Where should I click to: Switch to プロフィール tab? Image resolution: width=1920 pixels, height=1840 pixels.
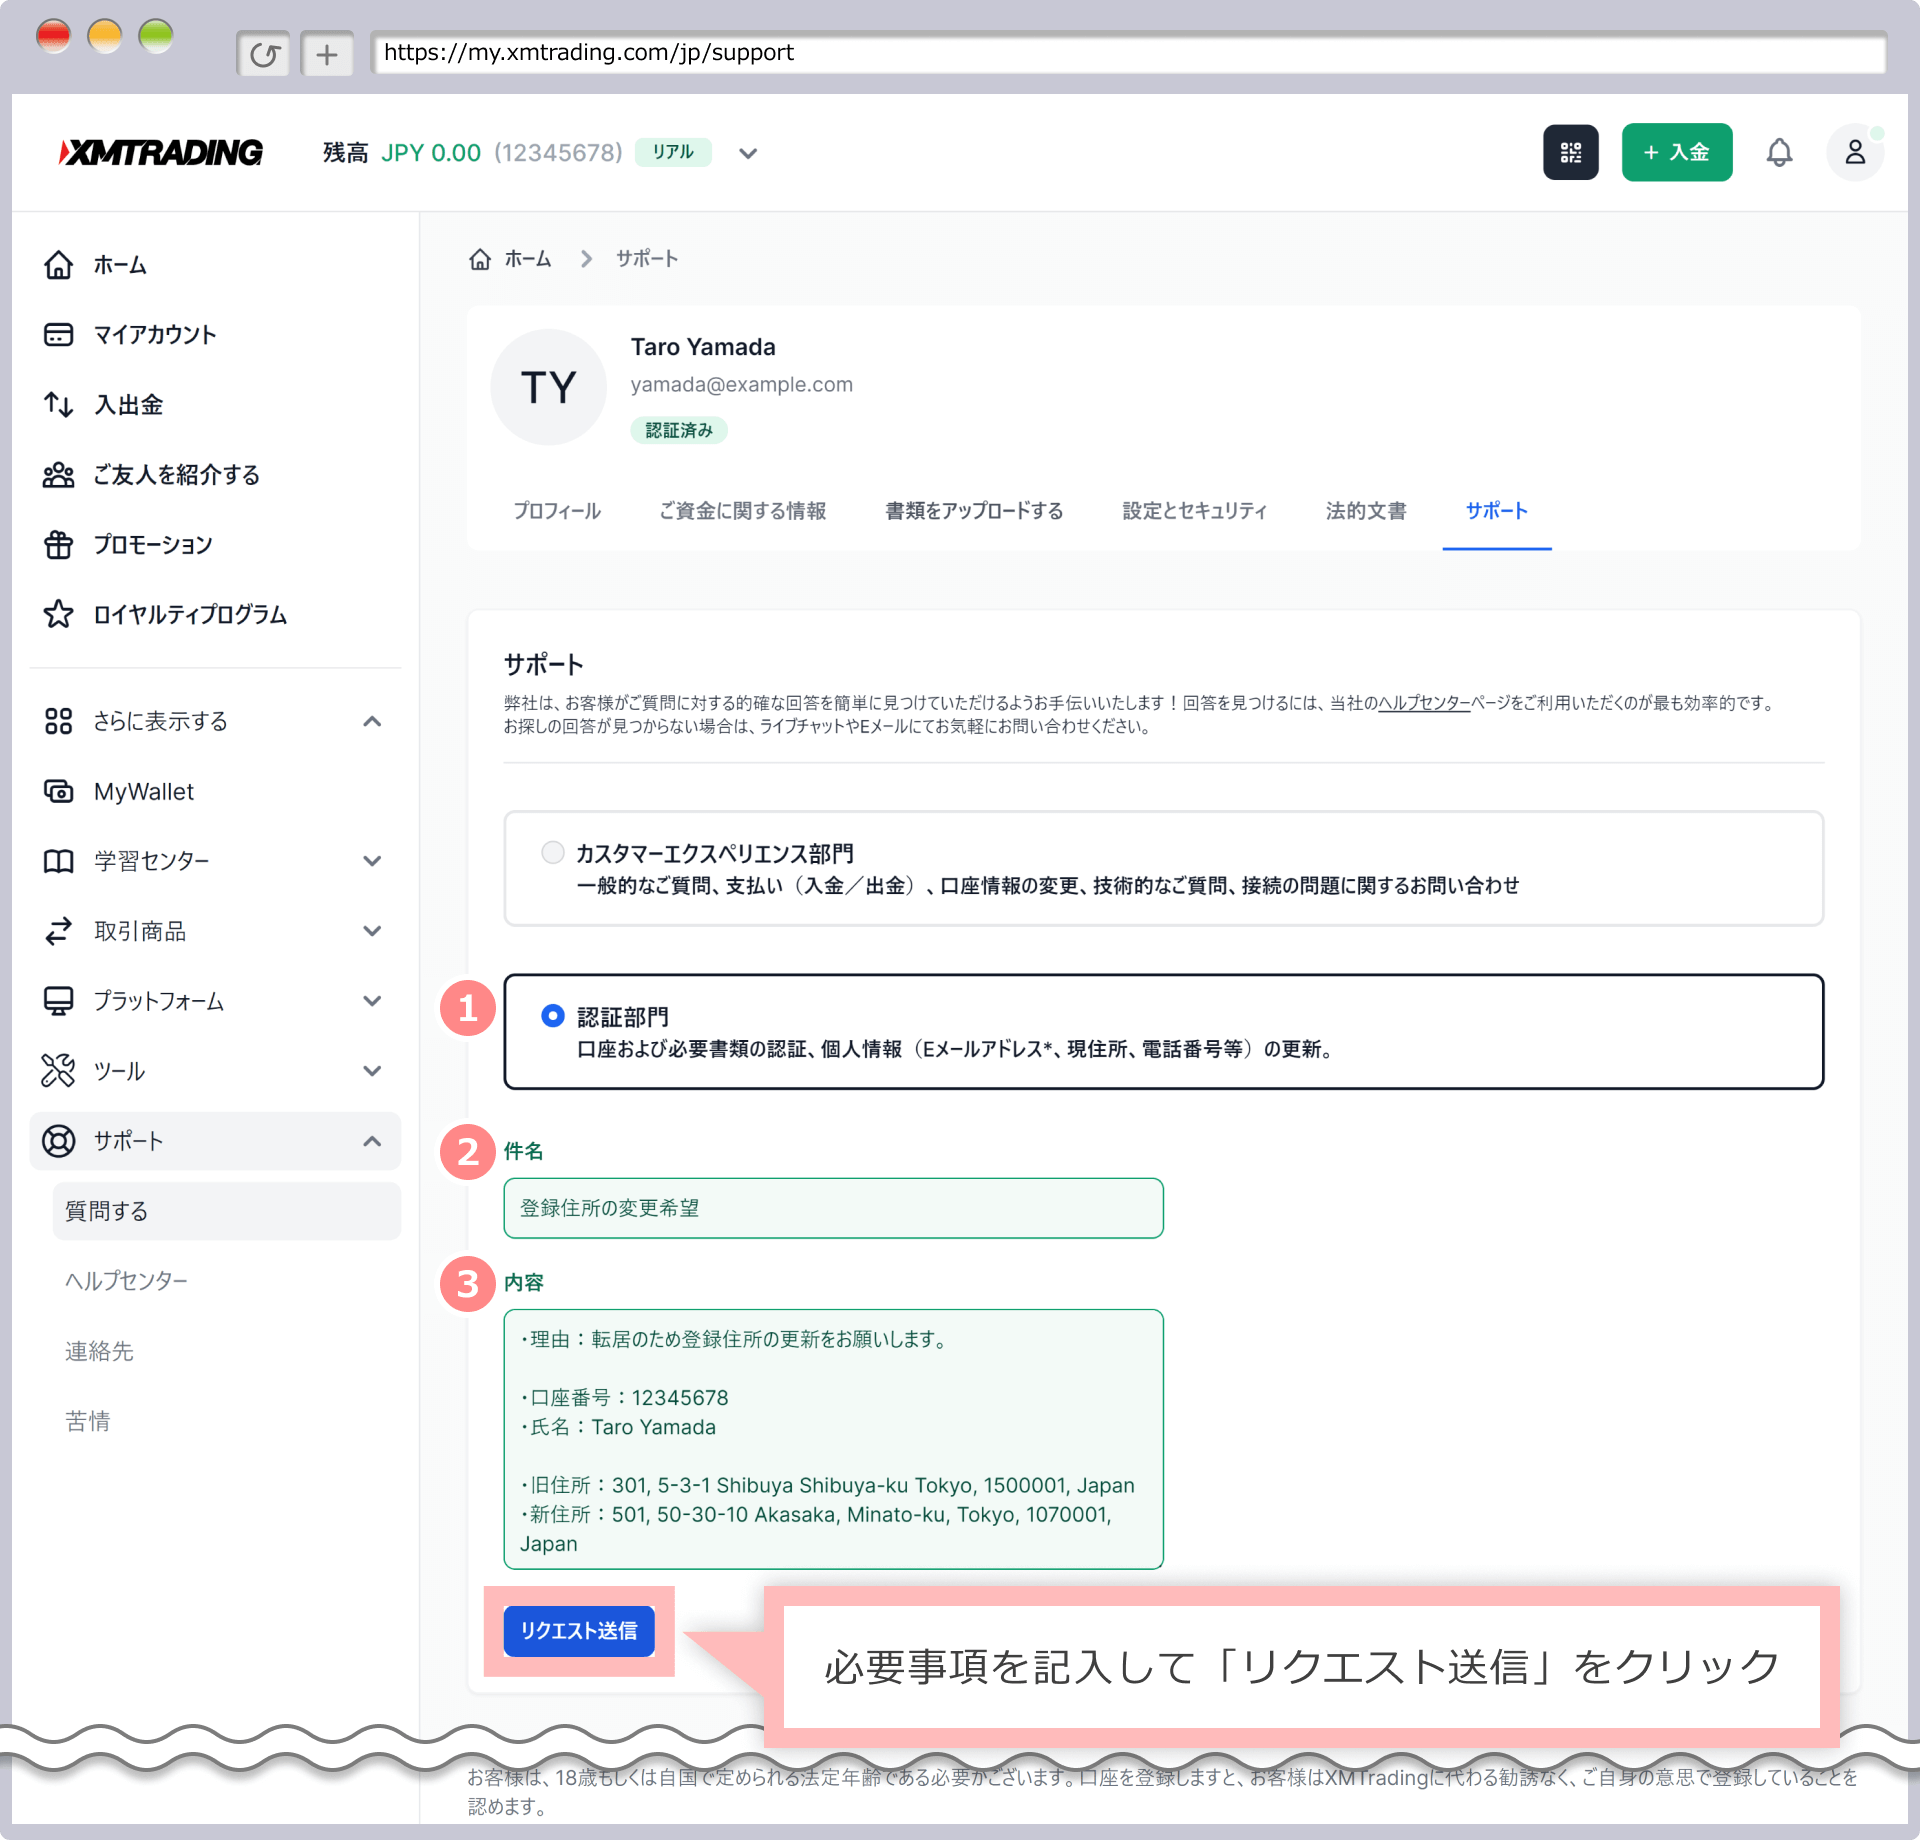557,511
